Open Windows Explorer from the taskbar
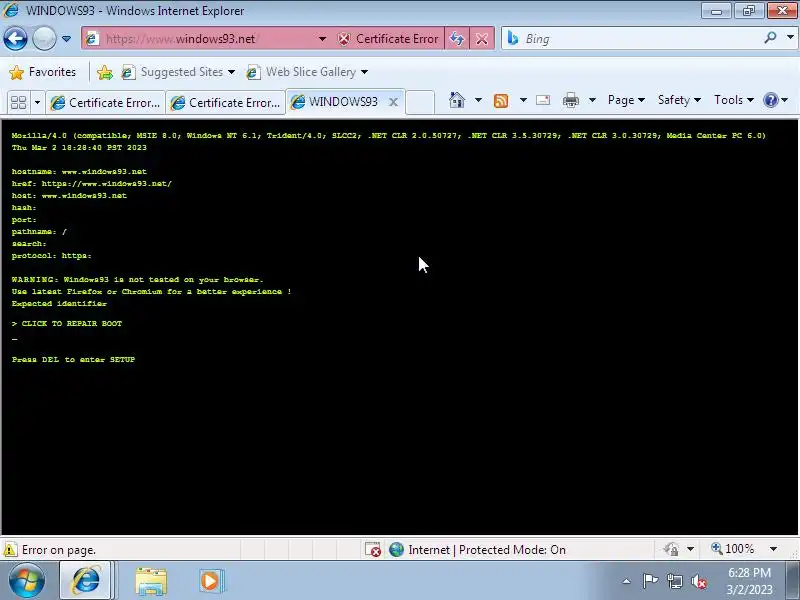 pyautogui.click(x=151, y=581)
